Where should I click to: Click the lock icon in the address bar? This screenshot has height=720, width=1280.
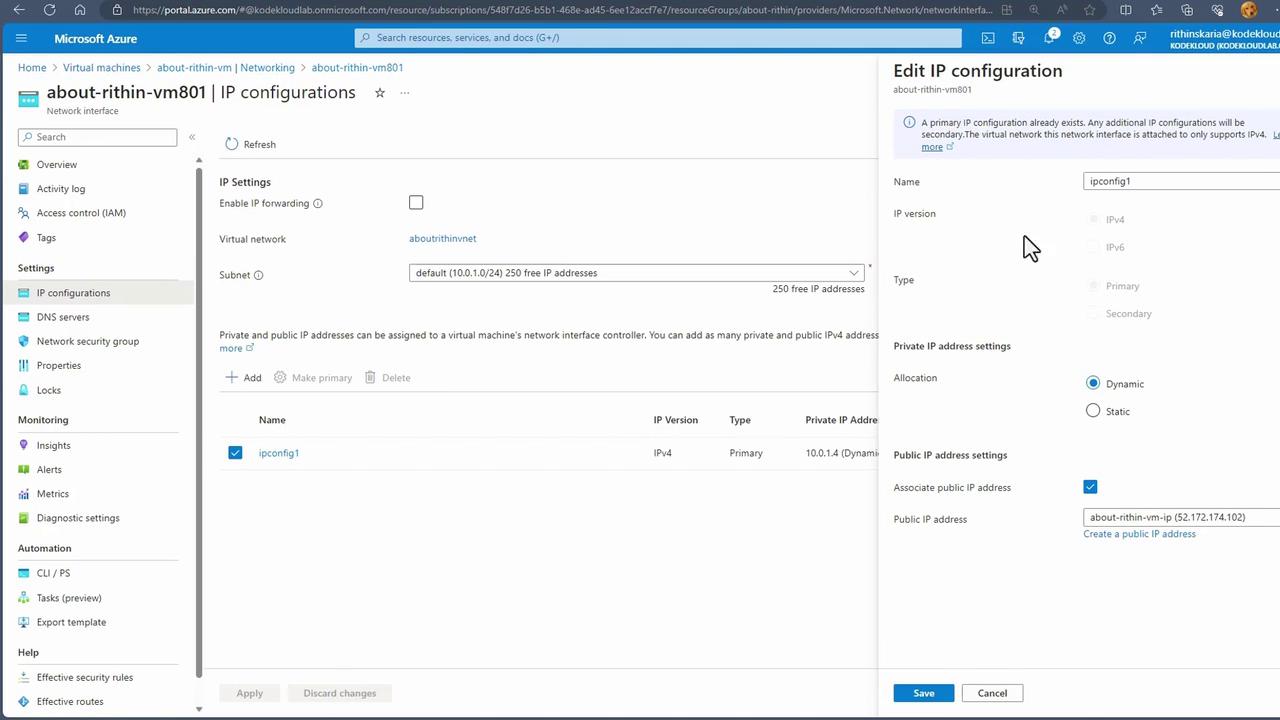point(117,10)
